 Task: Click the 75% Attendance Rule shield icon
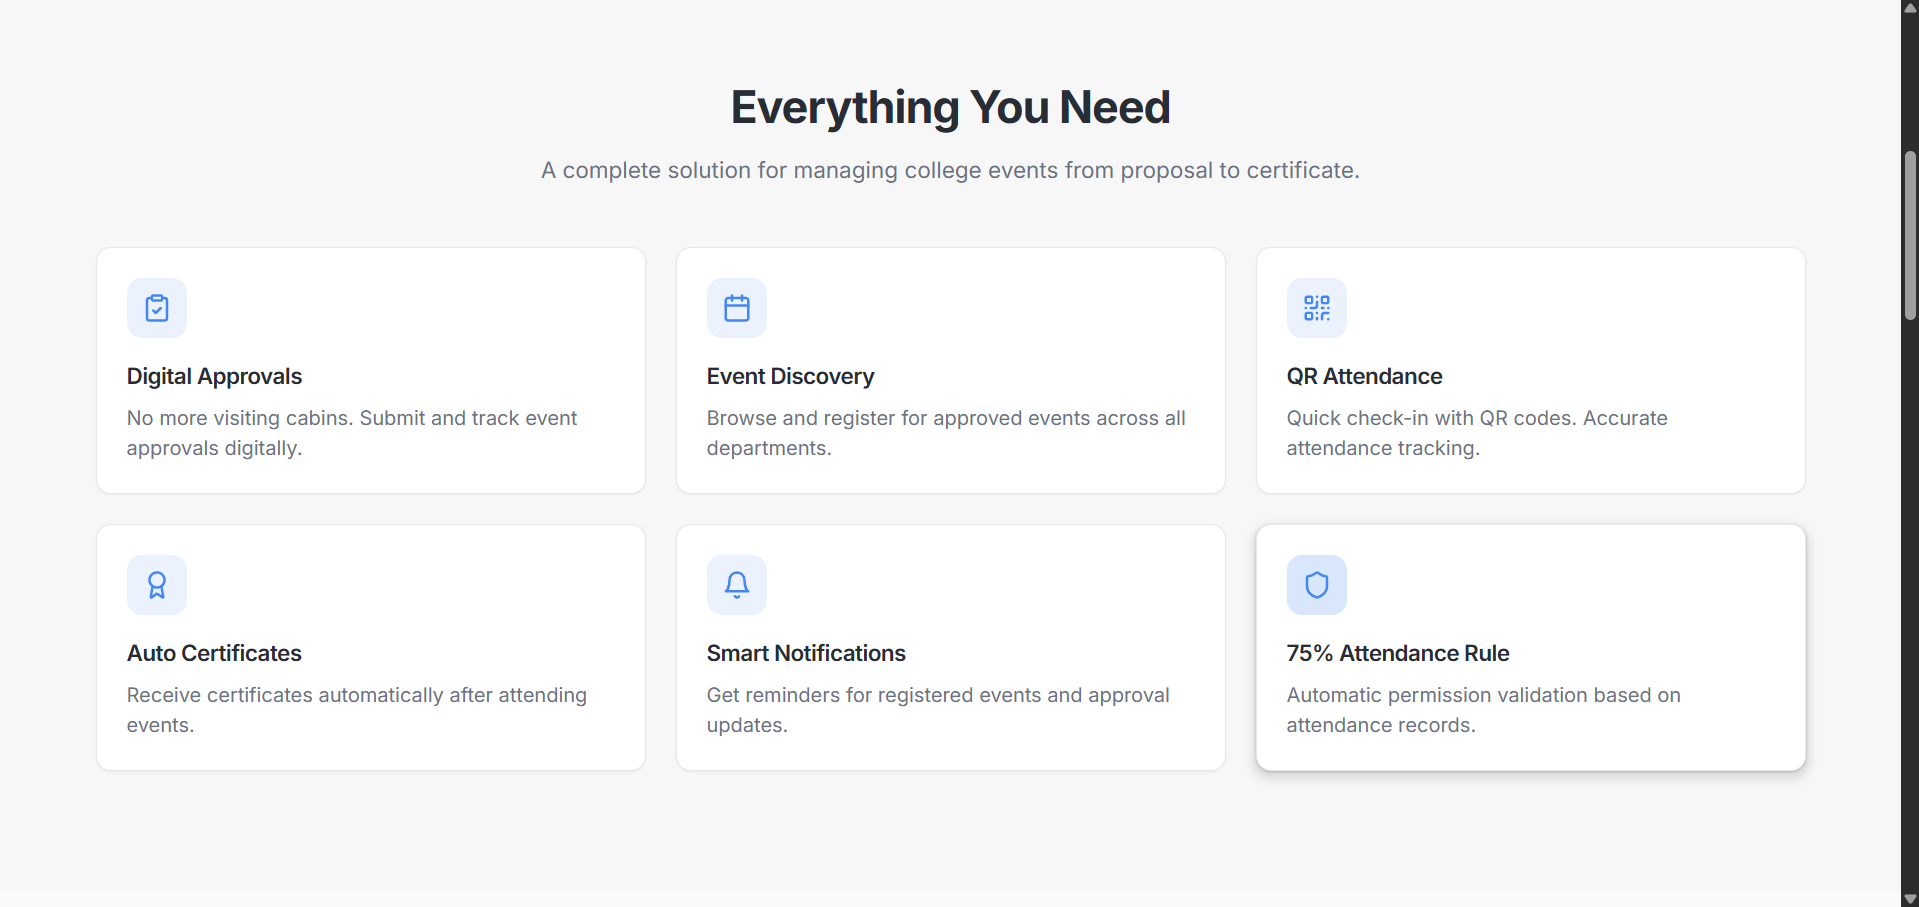click(1316, 585)
